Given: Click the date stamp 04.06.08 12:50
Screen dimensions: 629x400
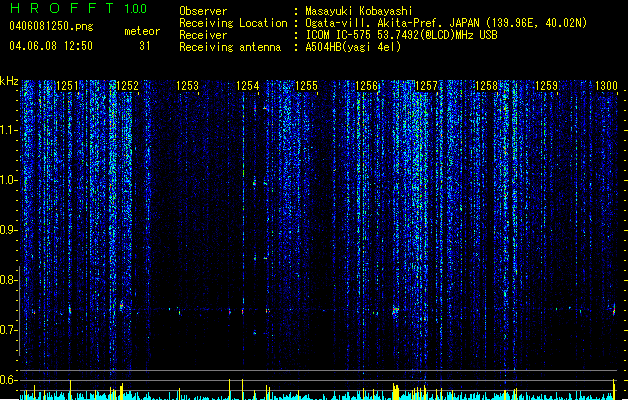Looking at the screenshot, I should [51, 46].
